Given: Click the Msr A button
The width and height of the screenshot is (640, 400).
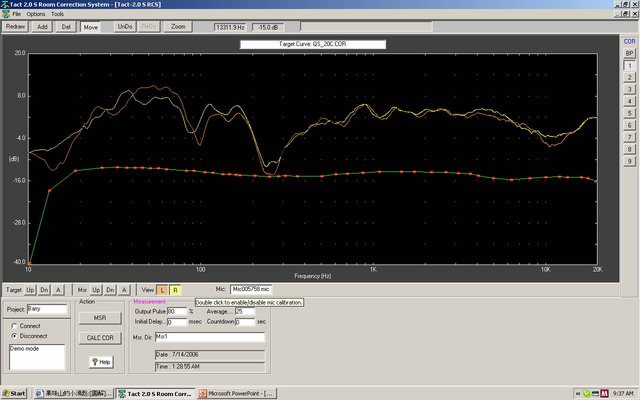Looking at the screenshot, I should coord(124,290).
